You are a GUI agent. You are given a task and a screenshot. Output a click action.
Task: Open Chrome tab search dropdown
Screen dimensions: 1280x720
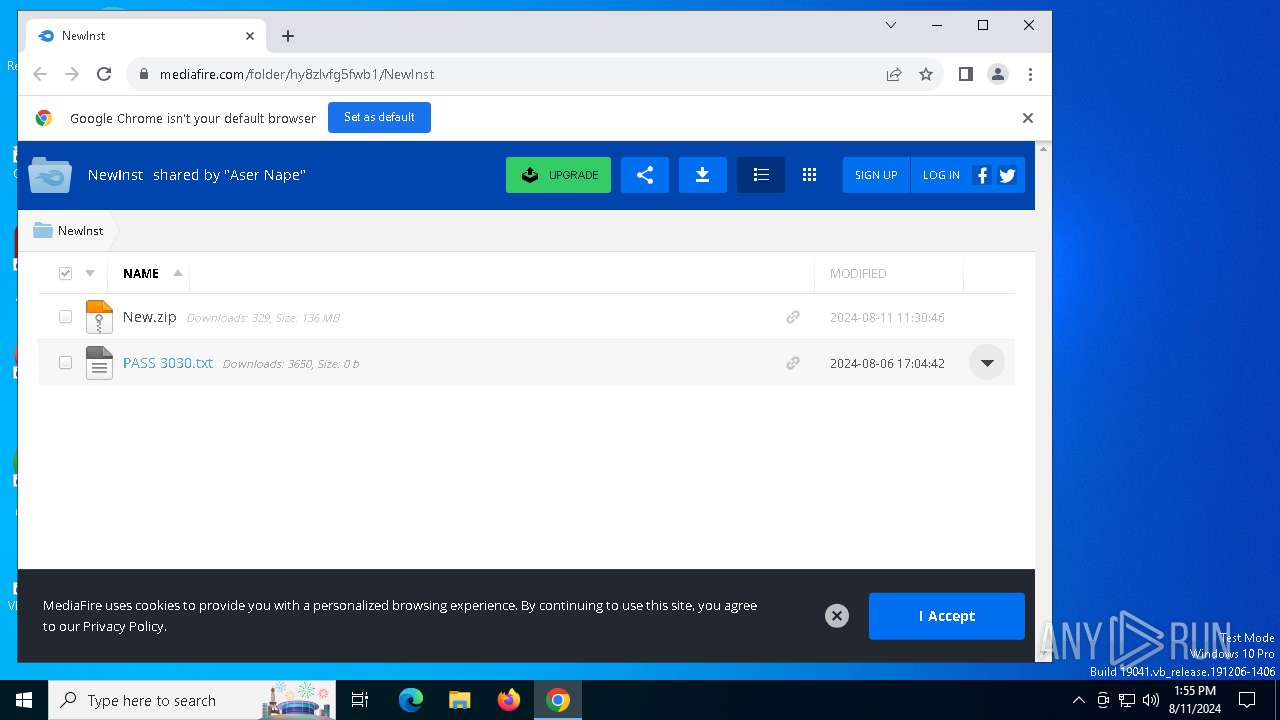(891, 25)
